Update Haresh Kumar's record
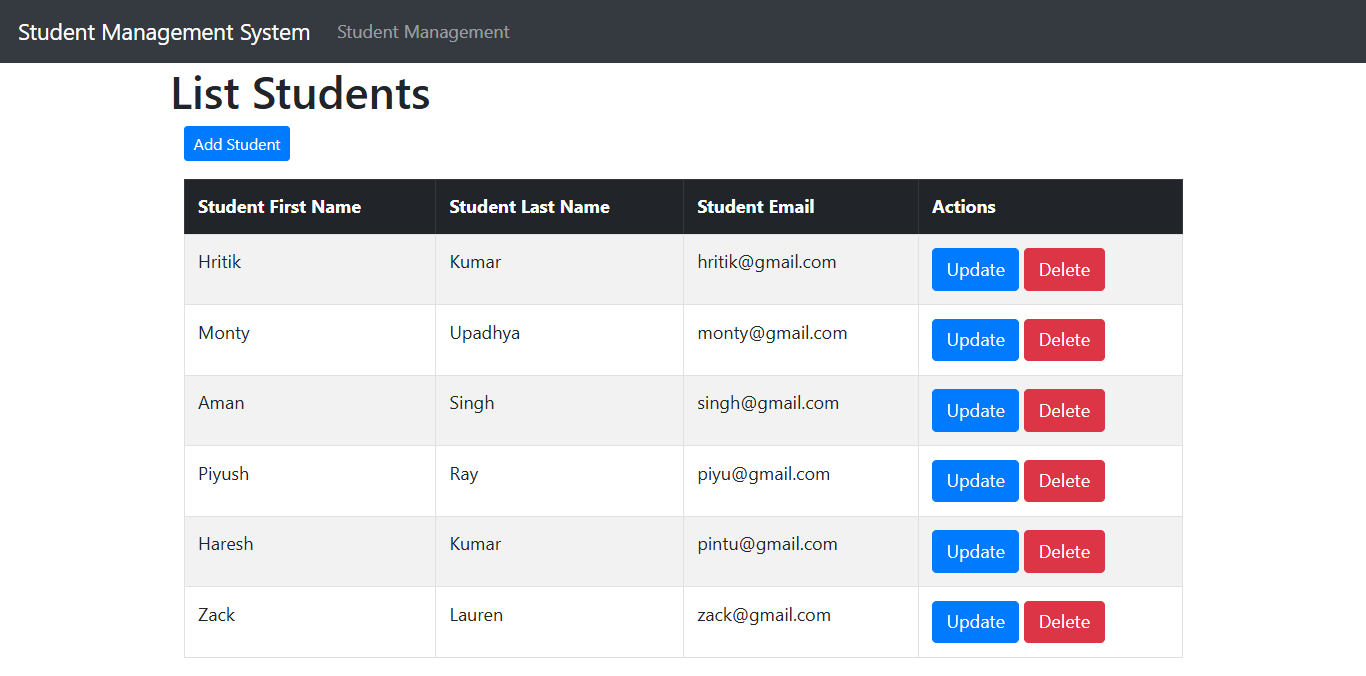 coord(974,551)
